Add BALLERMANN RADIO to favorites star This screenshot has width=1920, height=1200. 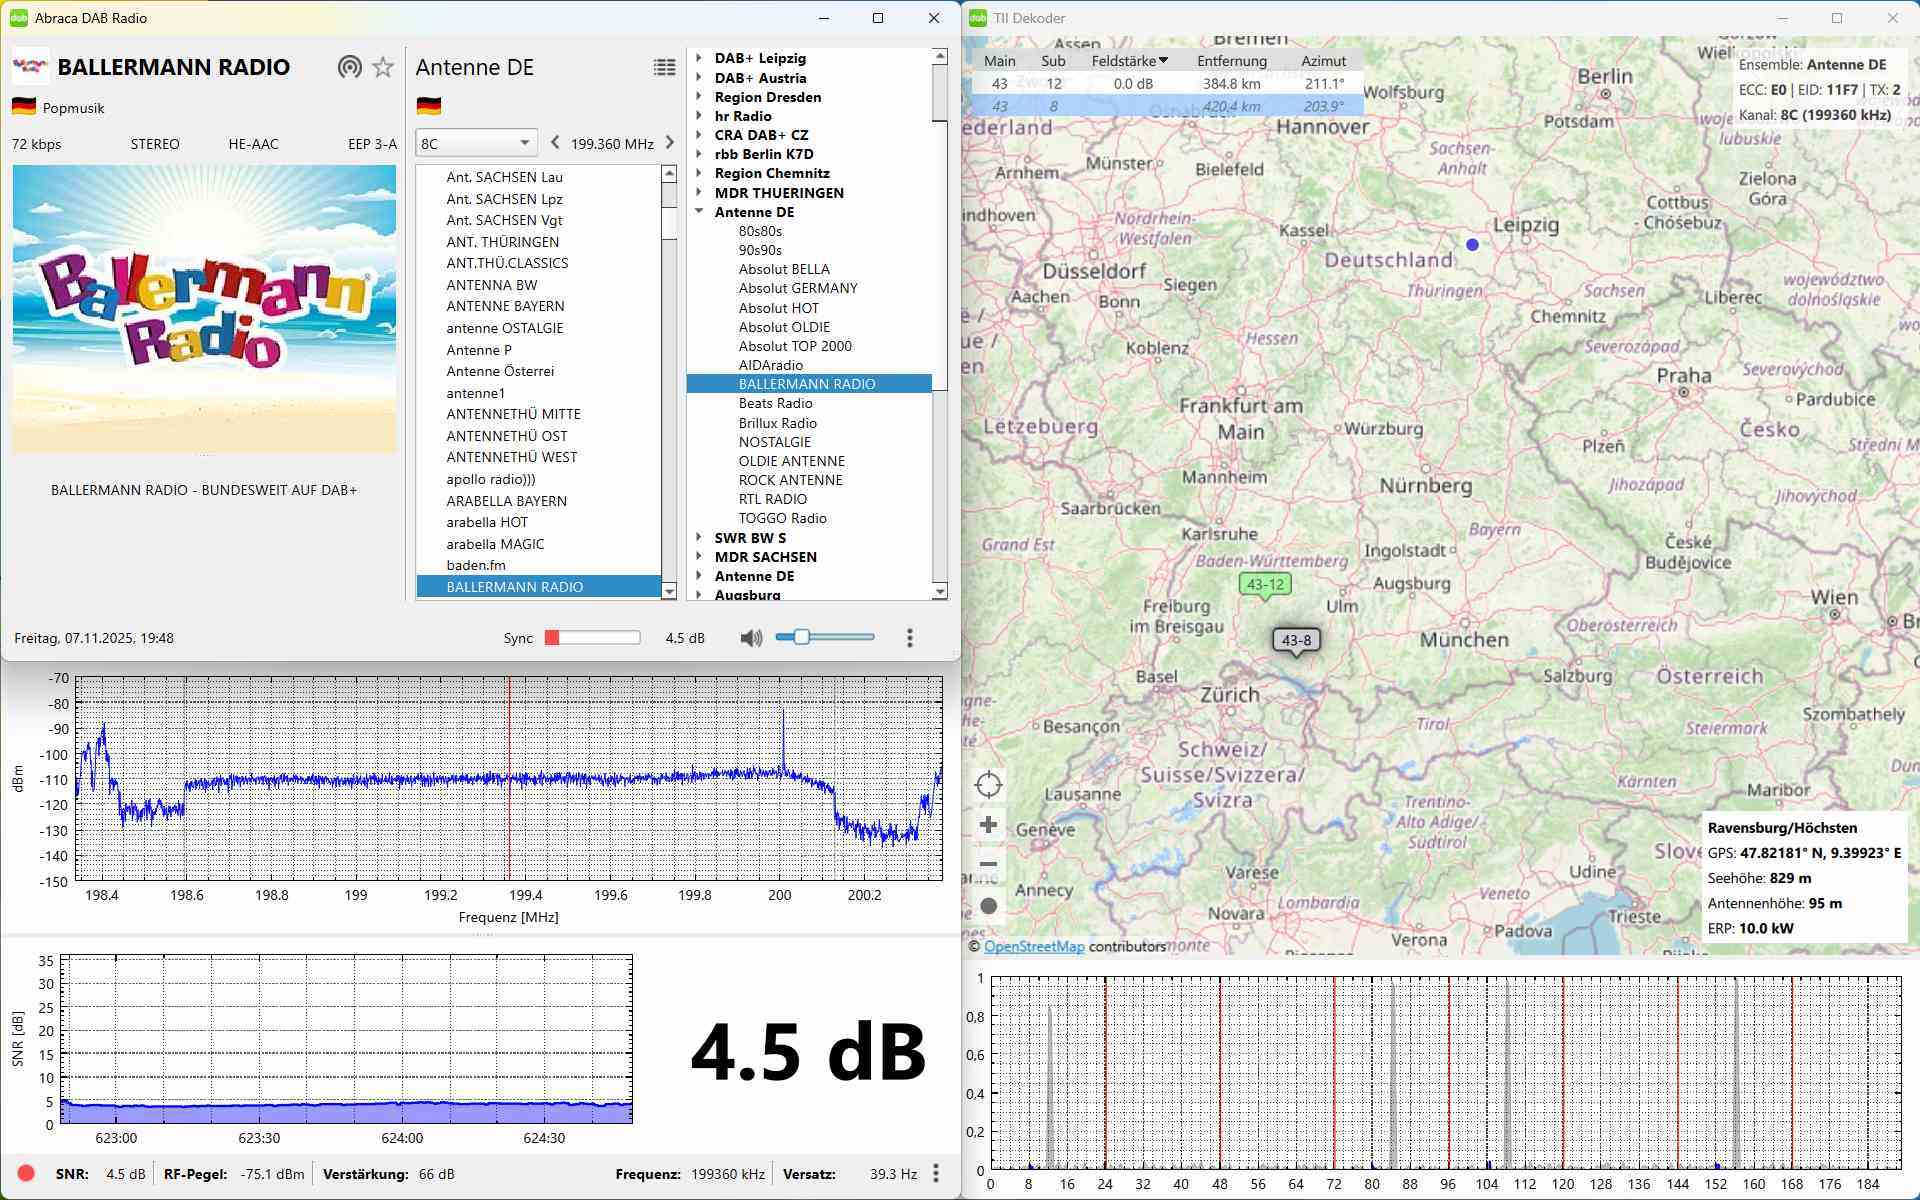(x=383, y=67)
